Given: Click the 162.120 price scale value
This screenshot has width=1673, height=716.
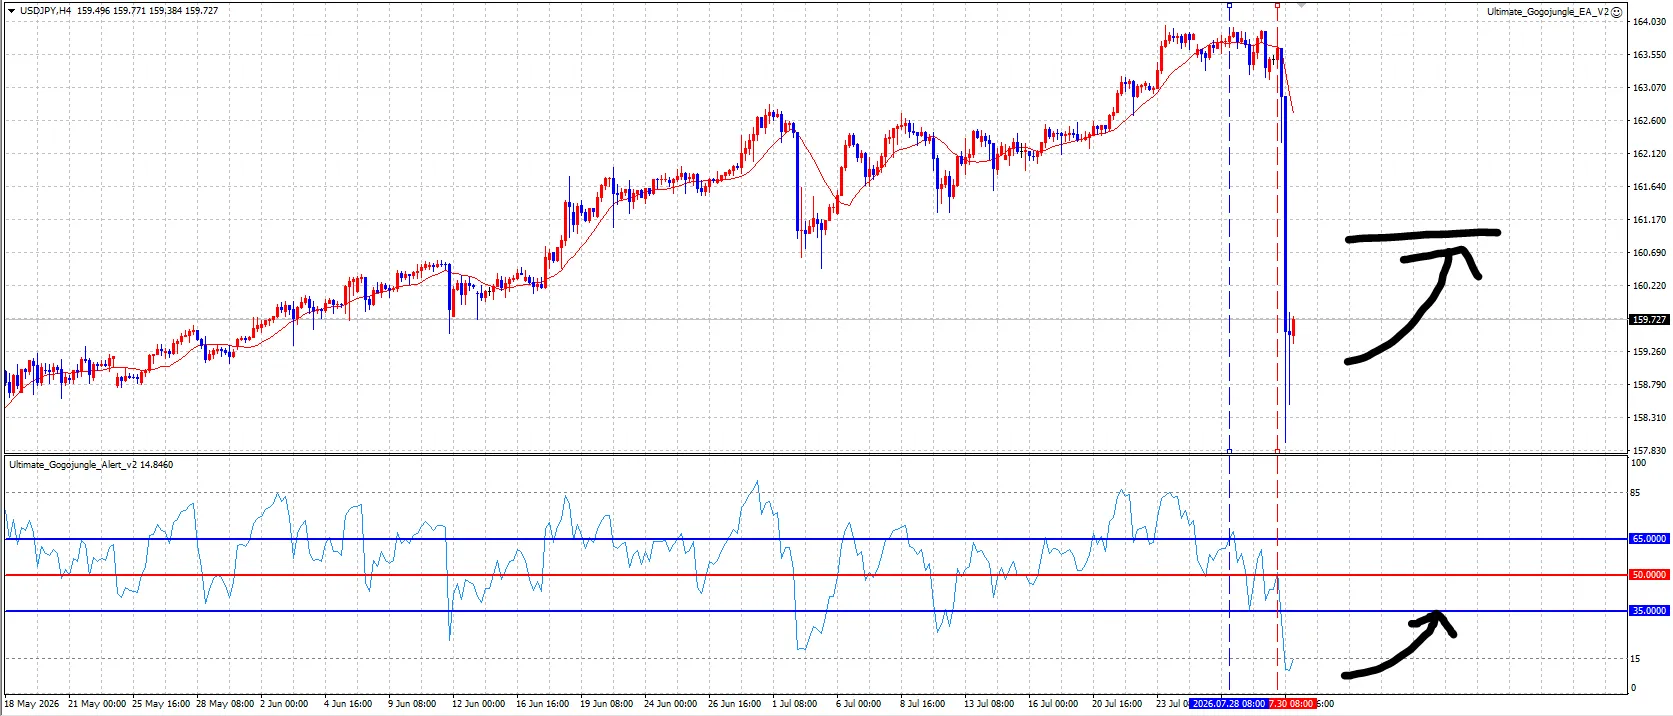Looking at the screenshot, I should click(x=1649, y=154).
